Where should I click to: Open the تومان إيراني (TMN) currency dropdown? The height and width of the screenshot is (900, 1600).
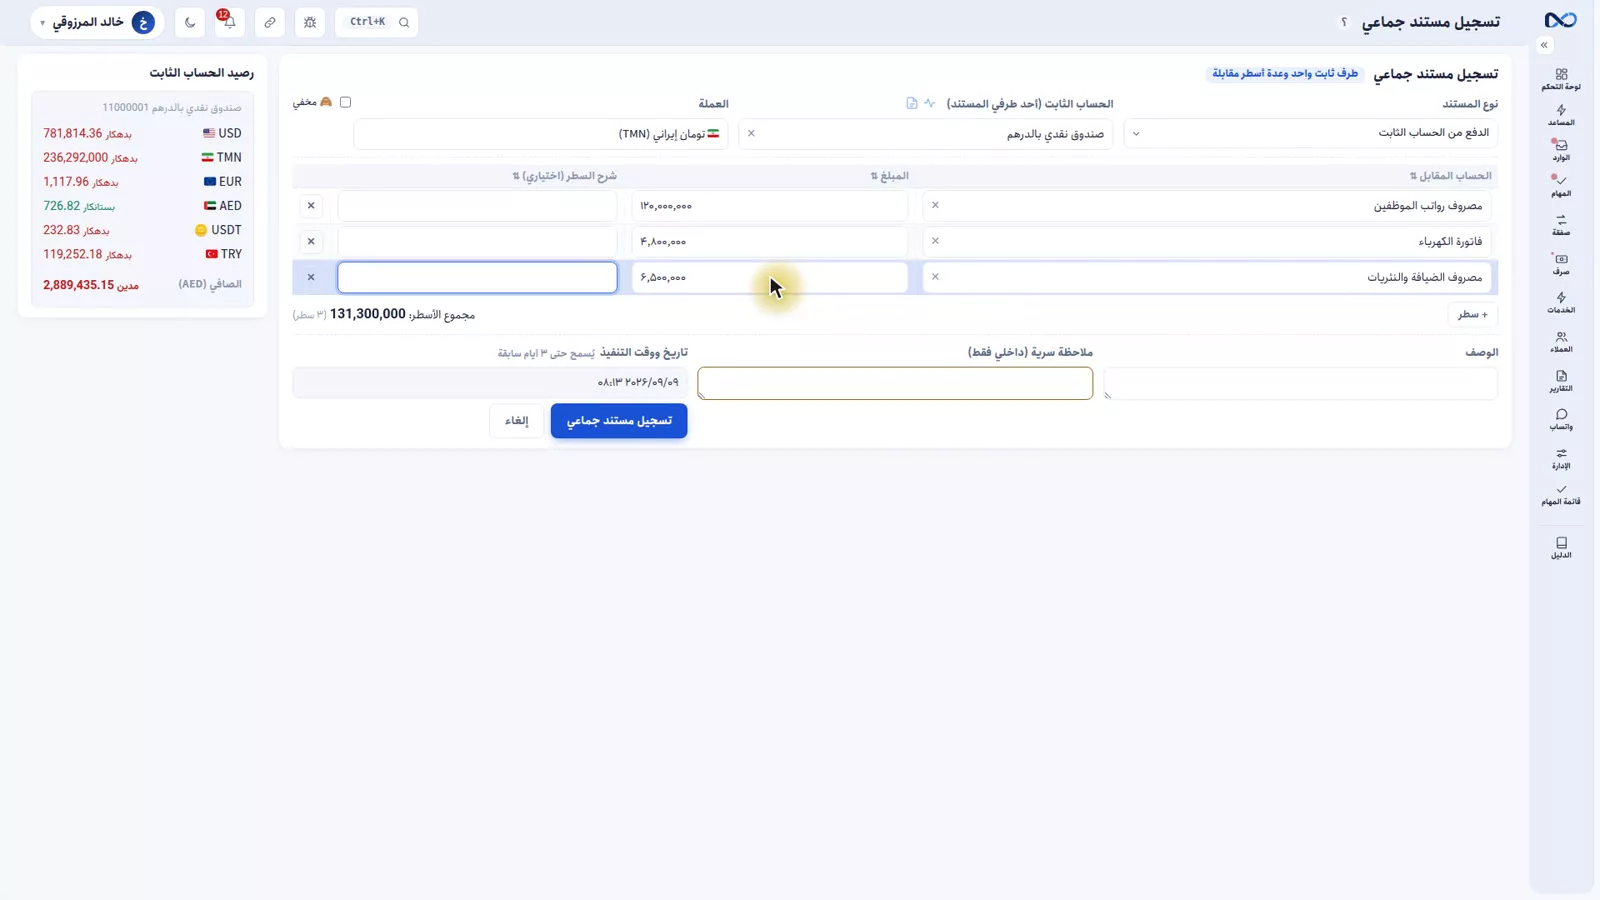pos(540,133)
